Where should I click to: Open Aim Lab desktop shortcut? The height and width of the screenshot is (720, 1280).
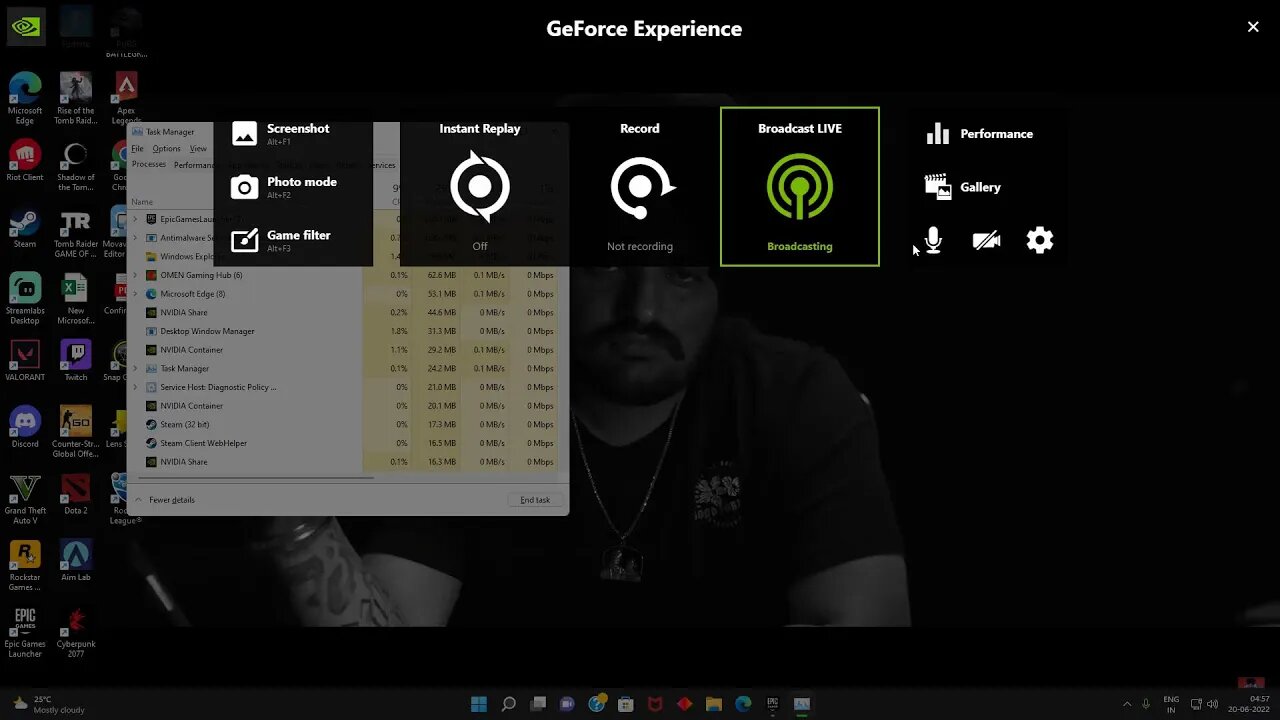tap(75, 560)
